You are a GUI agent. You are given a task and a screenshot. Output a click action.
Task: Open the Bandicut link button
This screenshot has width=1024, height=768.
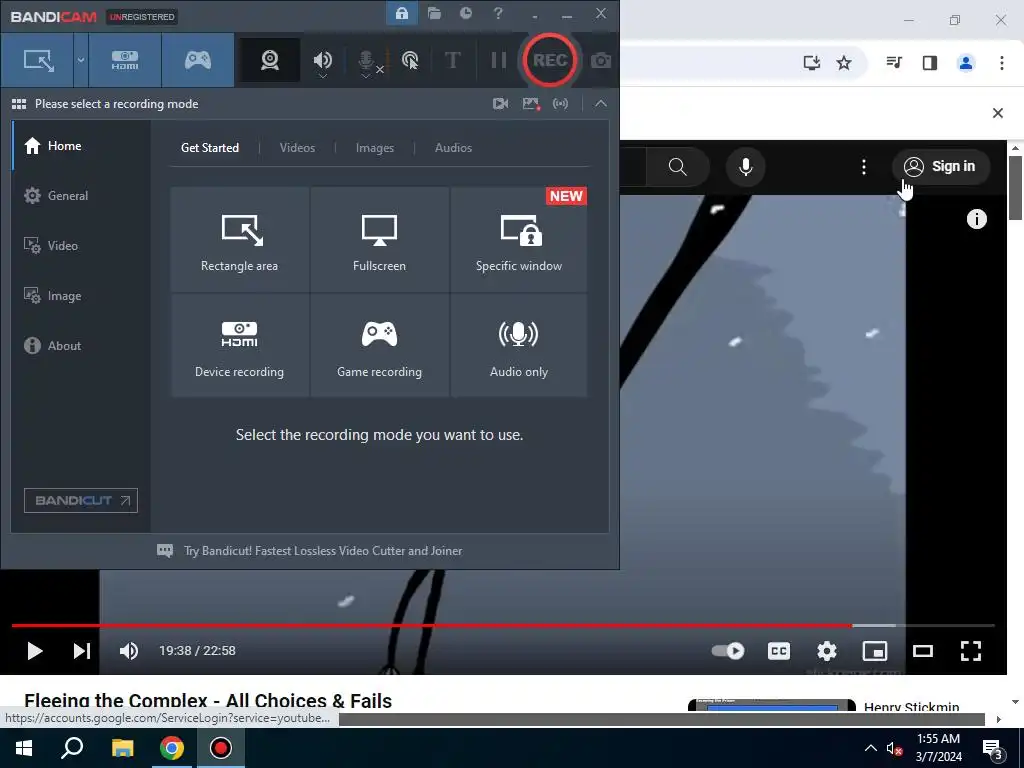[x=81, y=500]
